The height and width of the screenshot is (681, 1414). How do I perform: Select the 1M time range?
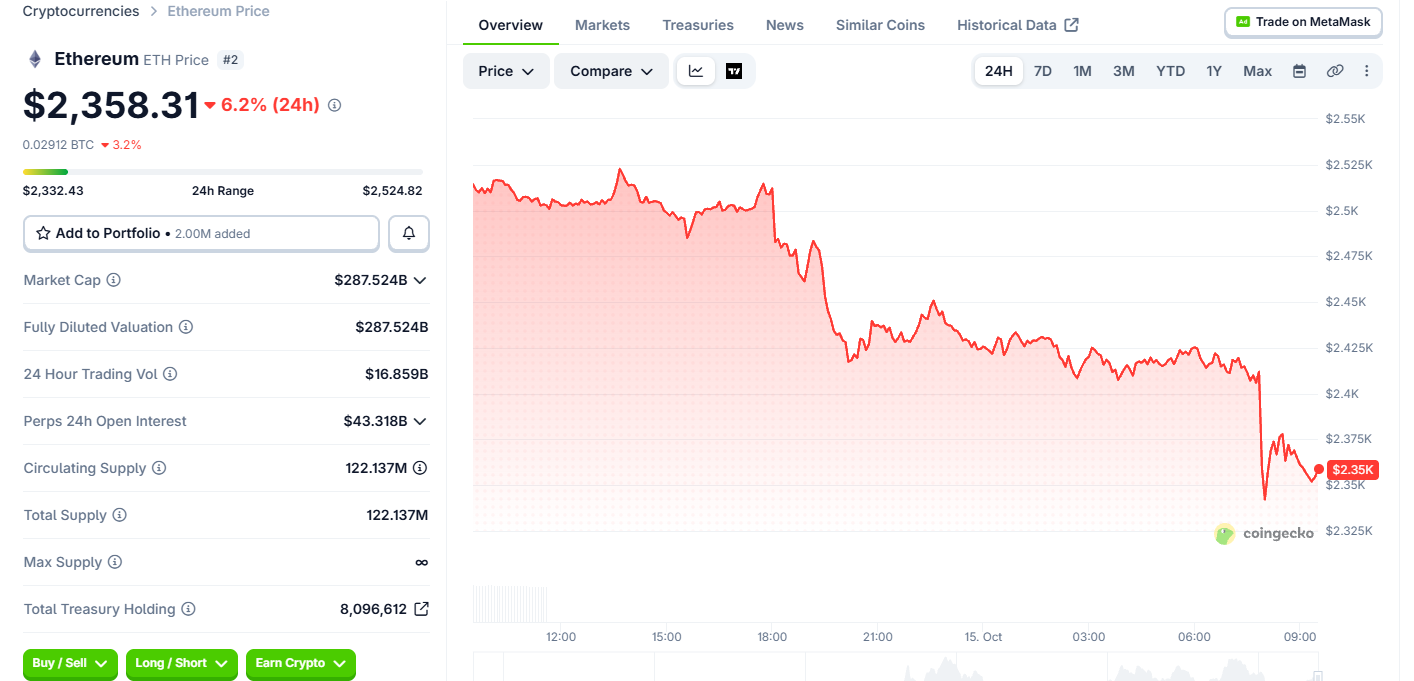coord(1082,71)
